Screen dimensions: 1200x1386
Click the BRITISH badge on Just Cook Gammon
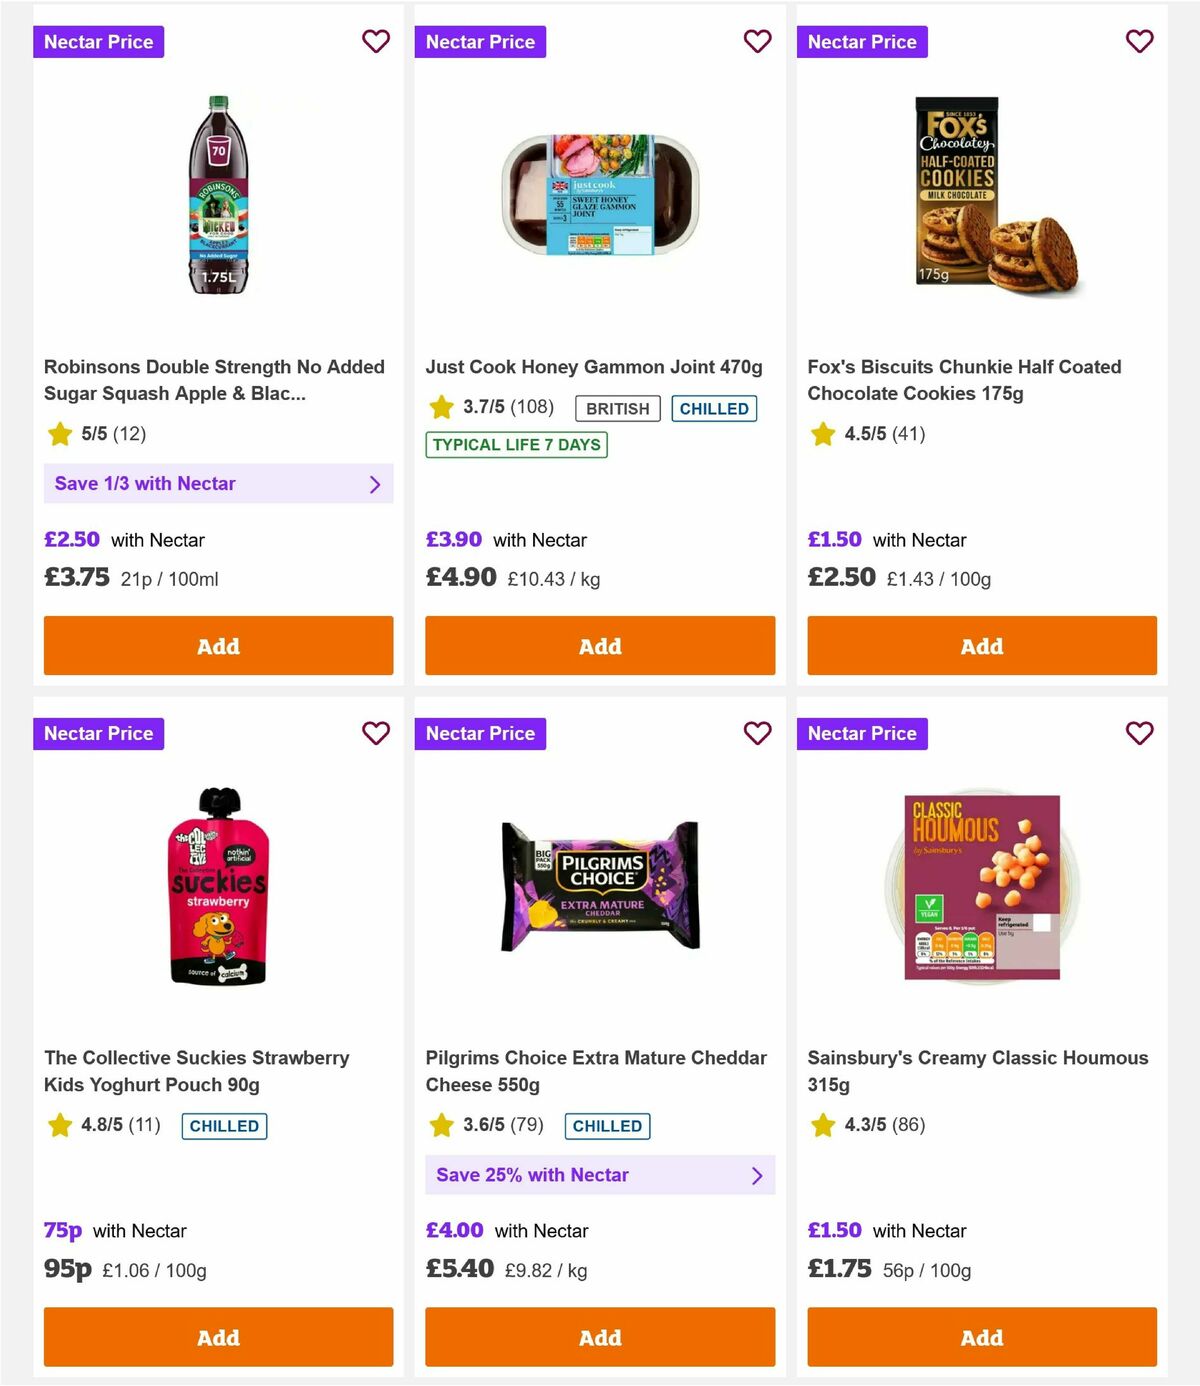tap(617, 408)
